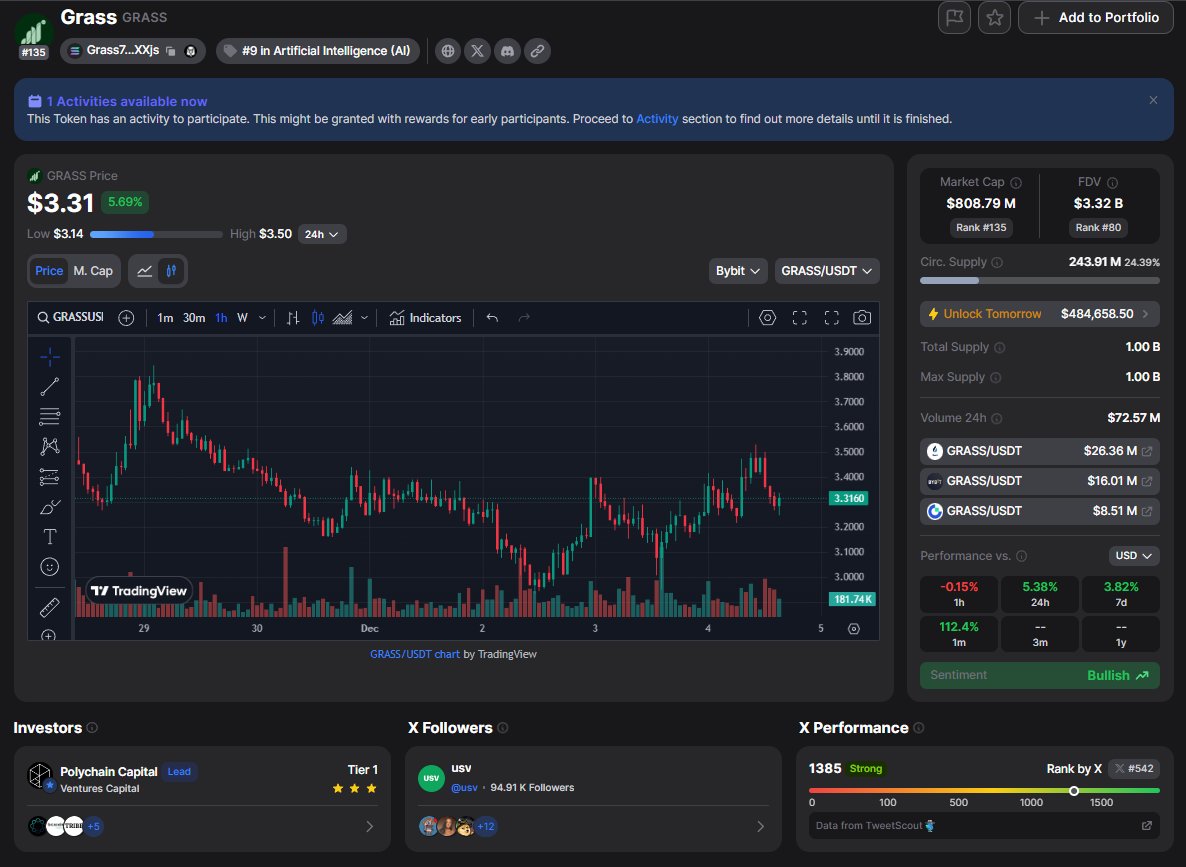Click the Market Cap info icon

(x=1016, y=183)
